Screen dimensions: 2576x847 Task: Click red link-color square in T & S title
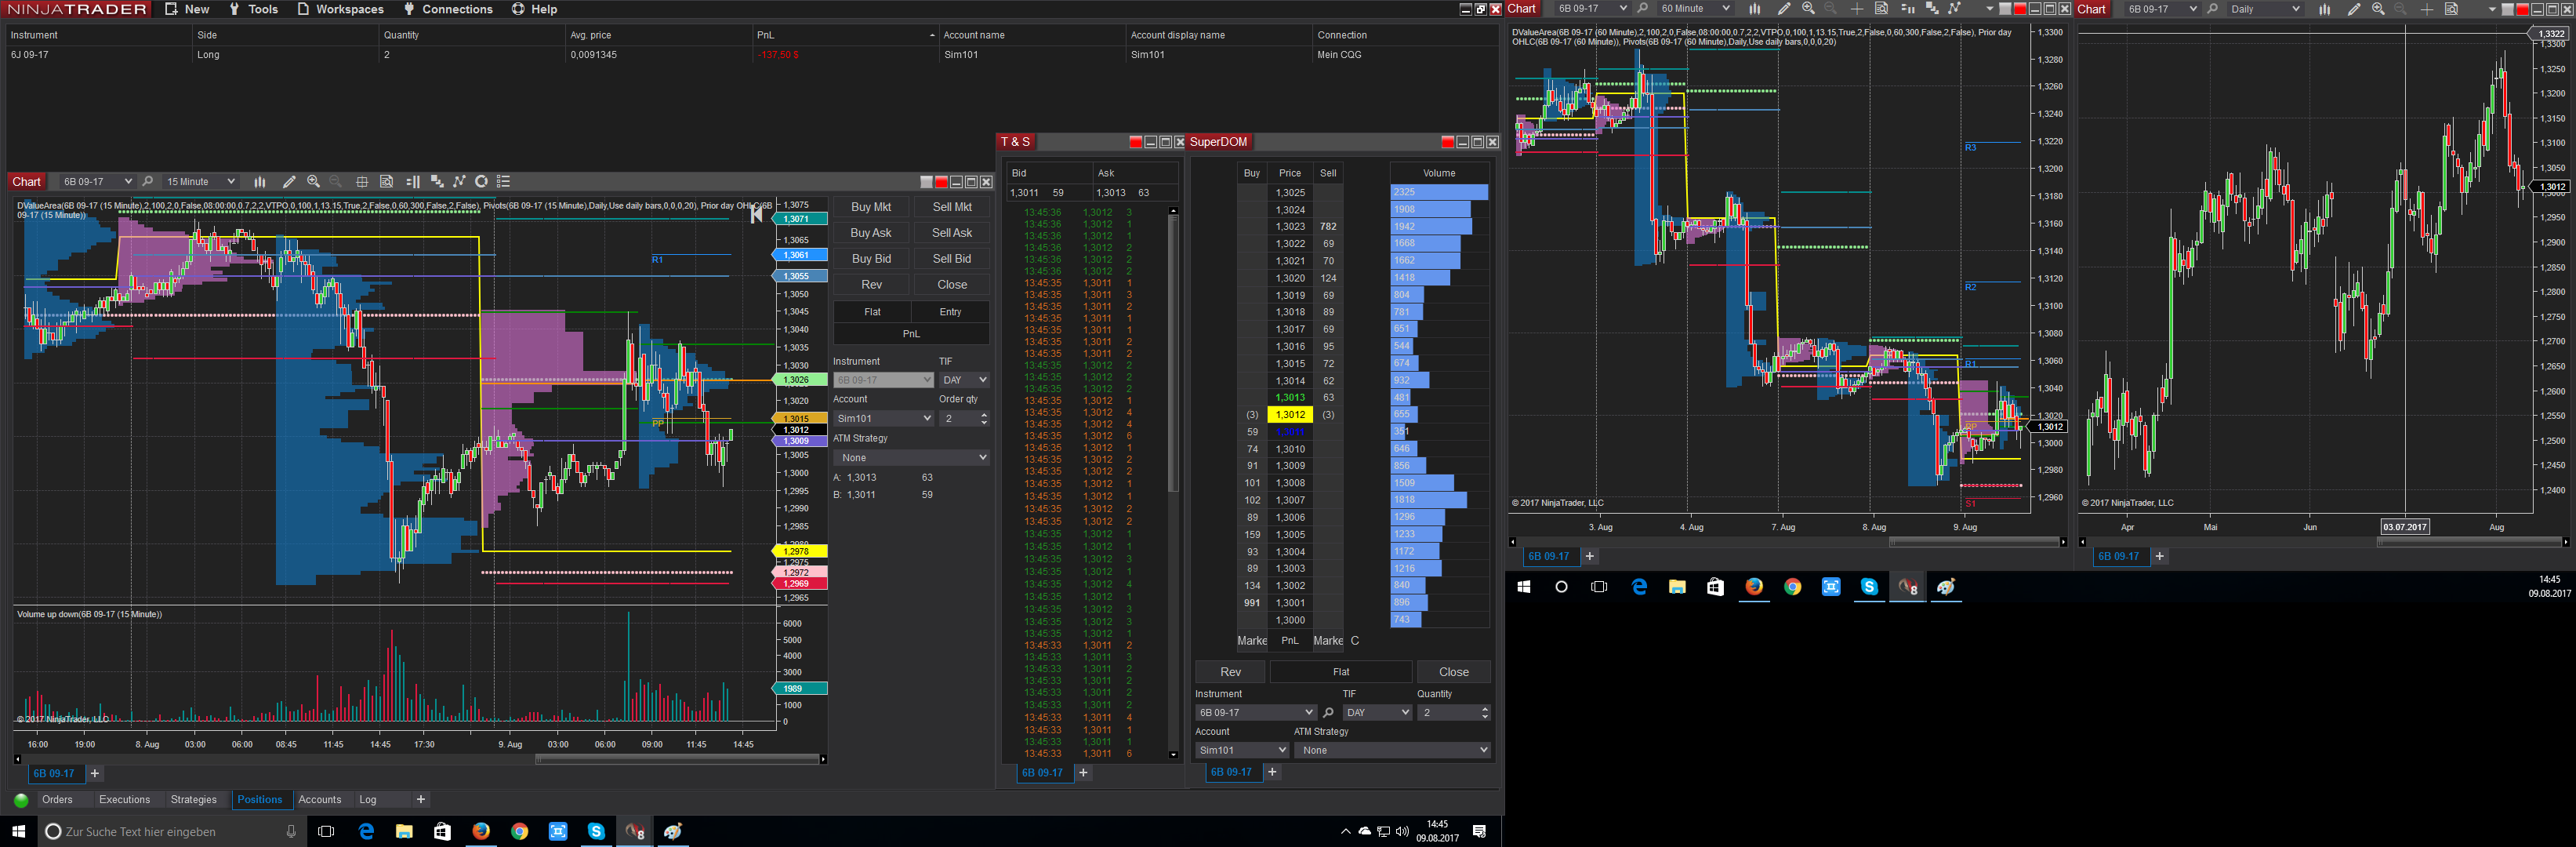1135,142
